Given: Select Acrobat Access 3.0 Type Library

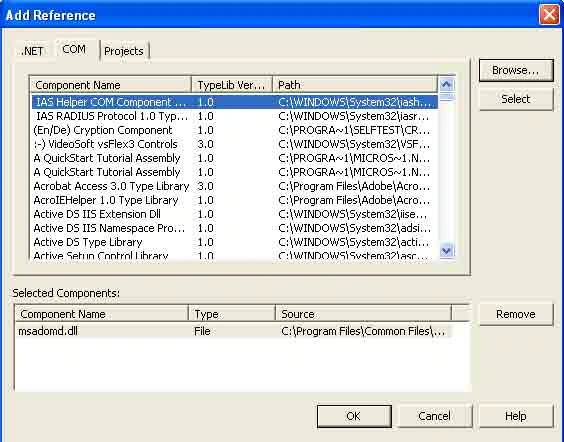Looking at the screenshot, I should tap(235, 186).
